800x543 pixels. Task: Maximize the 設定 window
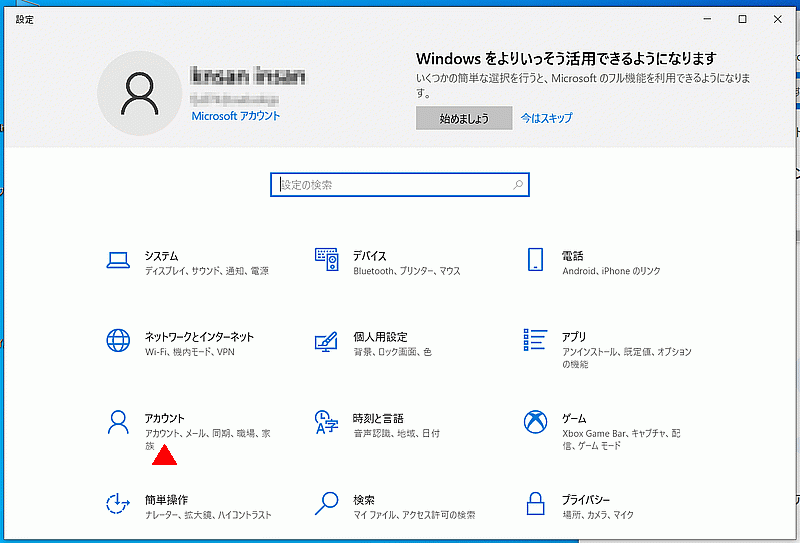742,19
